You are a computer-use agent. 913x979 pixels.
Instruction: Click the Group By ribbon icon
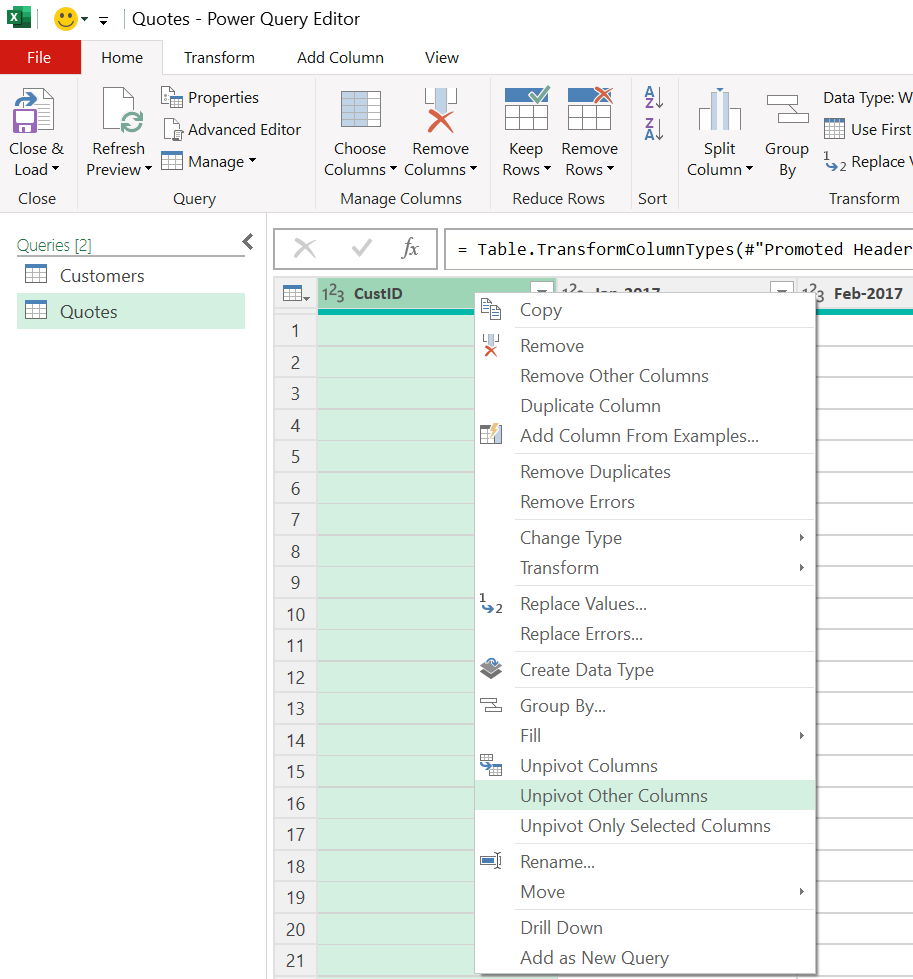pos(787,109)
